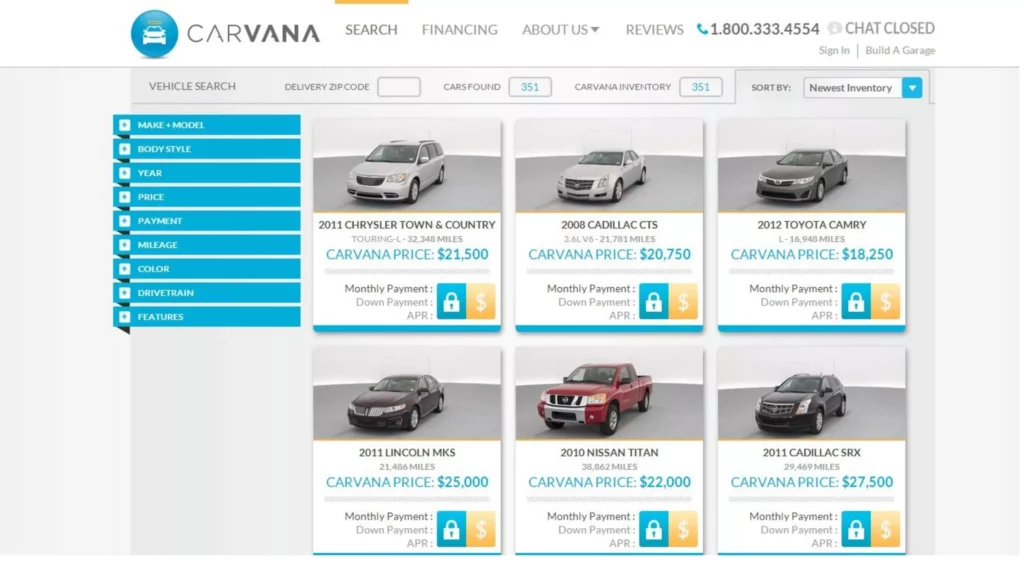Expand the Price filter
The width and height of the screenshot is (1024, 576).
tap(207, 197)
